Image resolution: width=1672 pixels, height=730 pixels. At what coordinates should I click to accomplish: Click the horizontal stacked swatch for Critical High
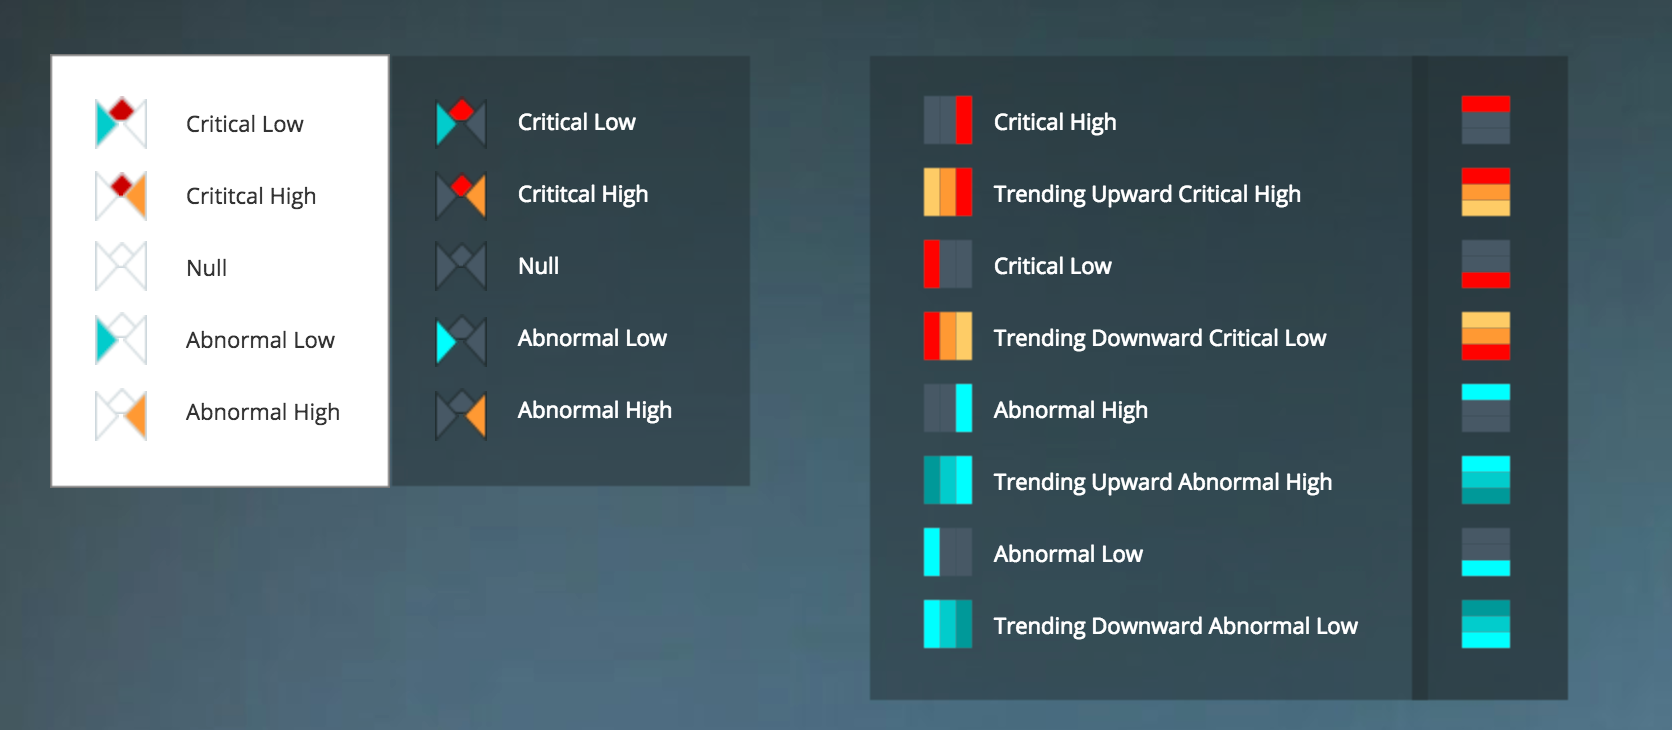point(1486,120)
